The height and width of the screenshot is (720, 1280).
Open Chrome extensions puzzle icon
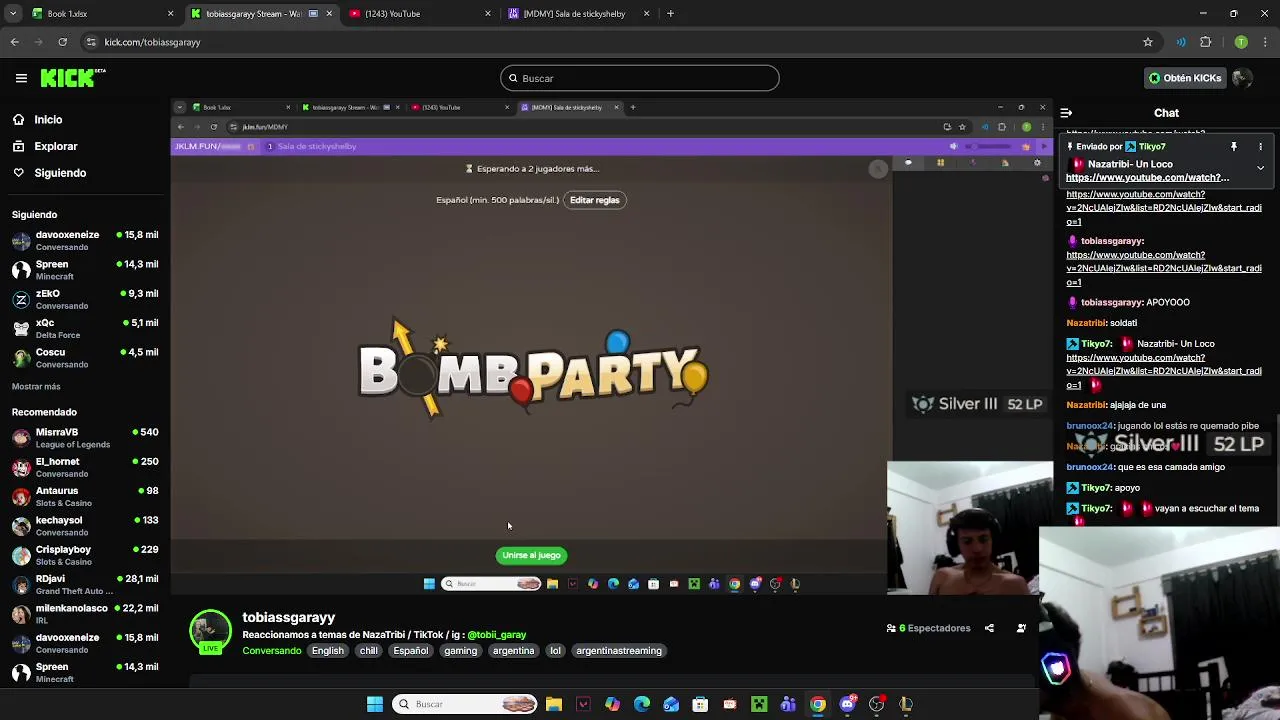pos(1205,42)
